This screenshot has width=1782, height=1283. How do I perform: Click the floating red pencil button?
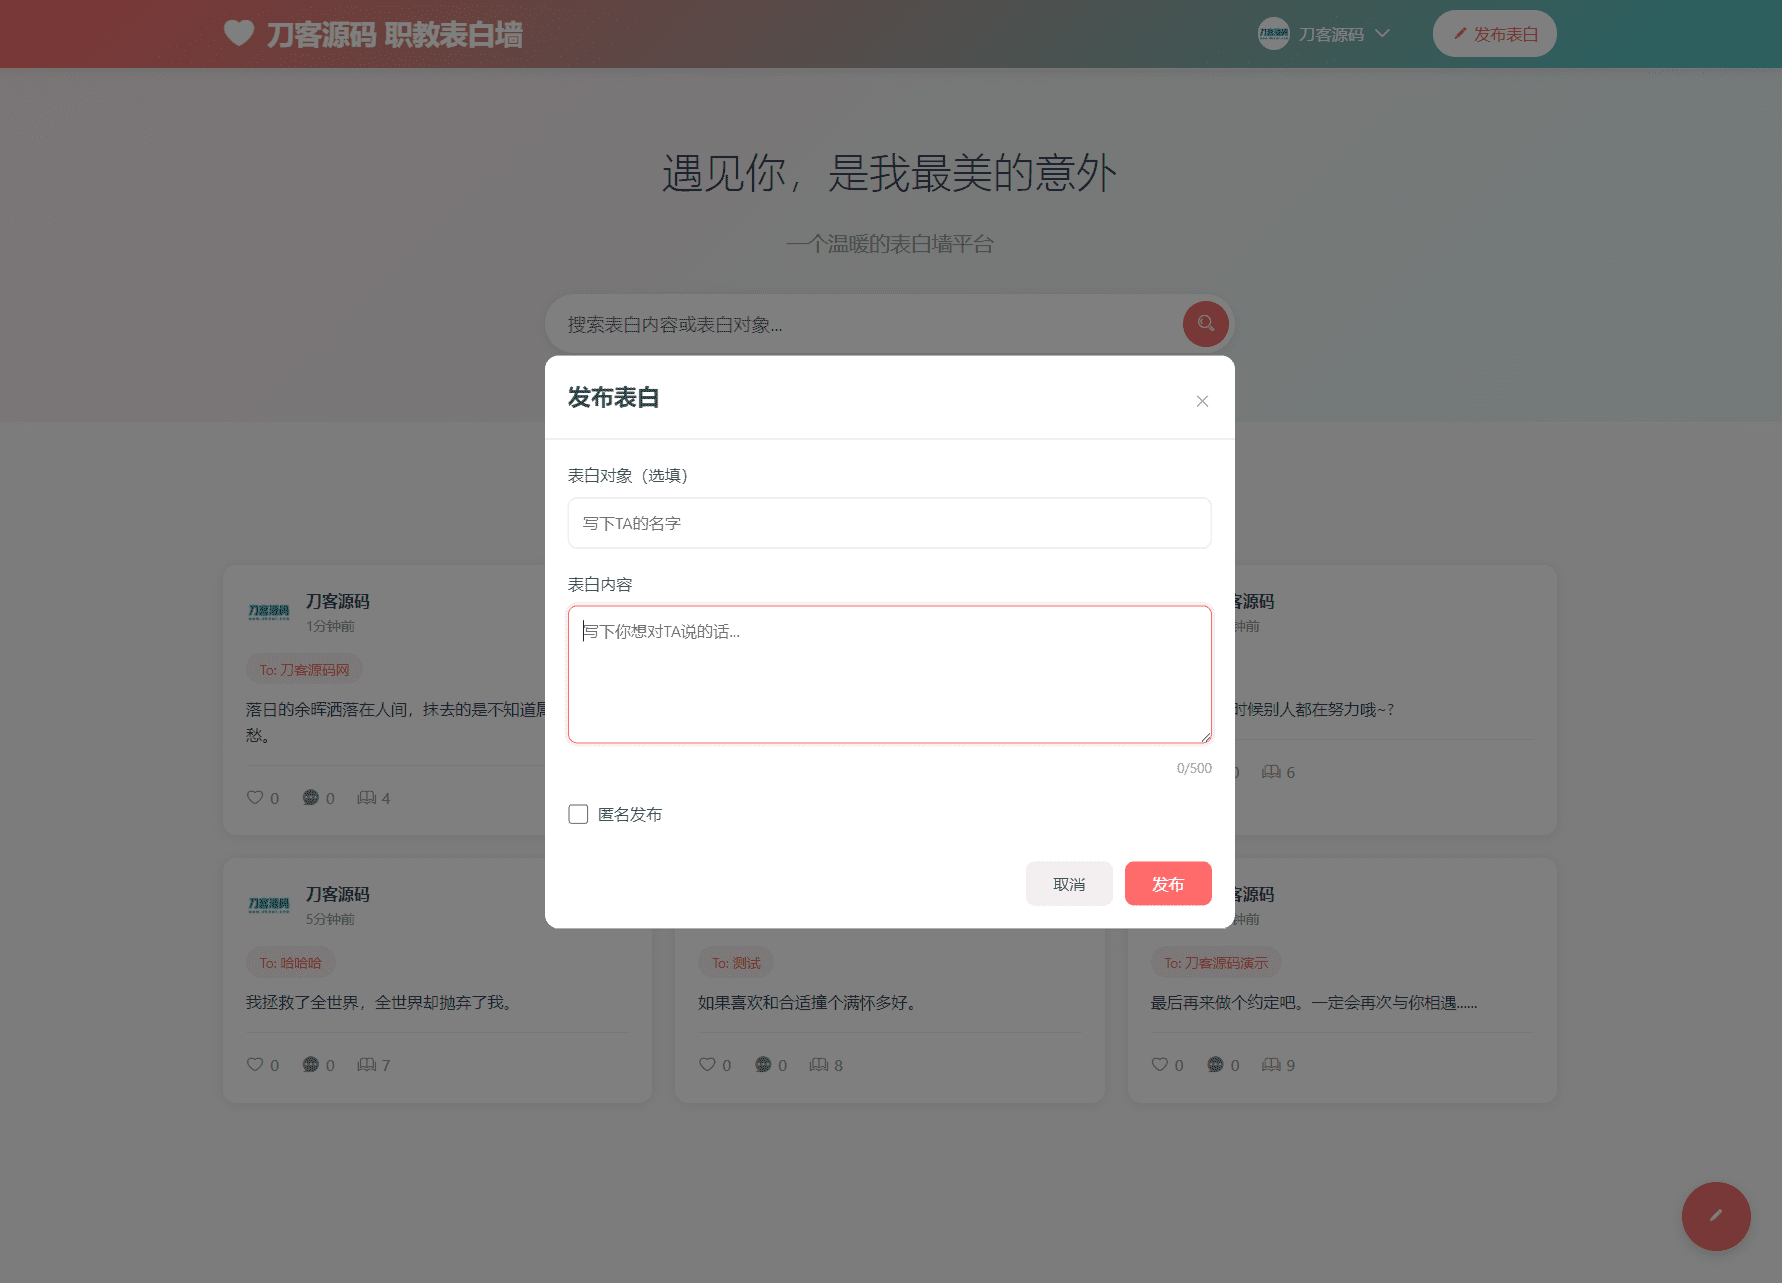(x=1715, y=1216)
